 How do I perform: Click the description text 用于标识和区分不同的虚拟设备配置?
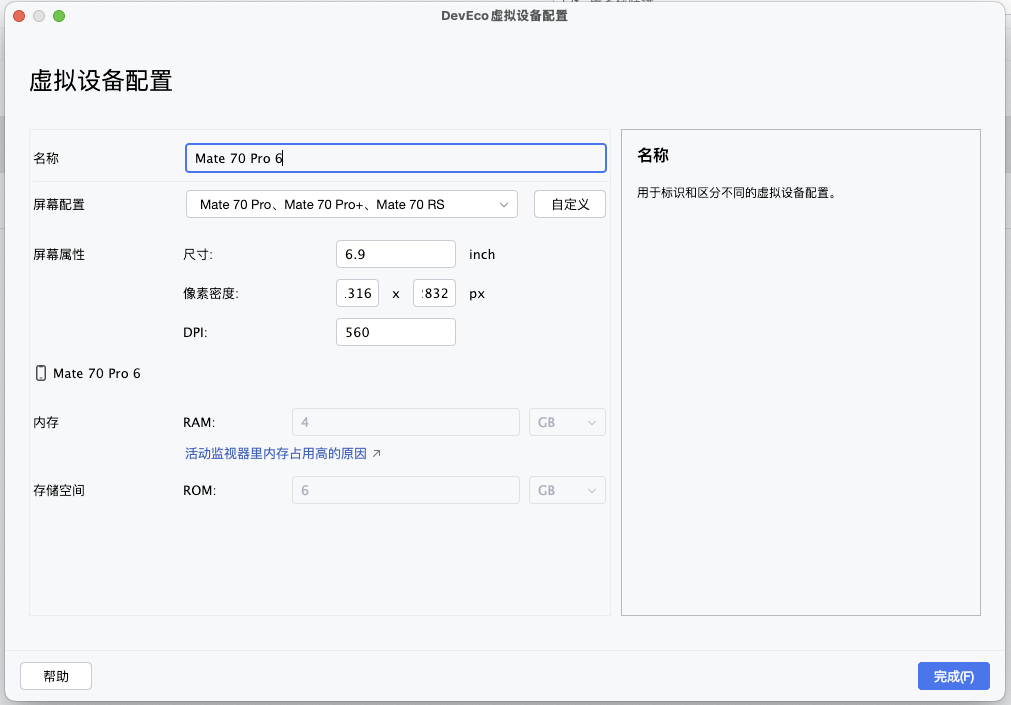click(736, 193)
